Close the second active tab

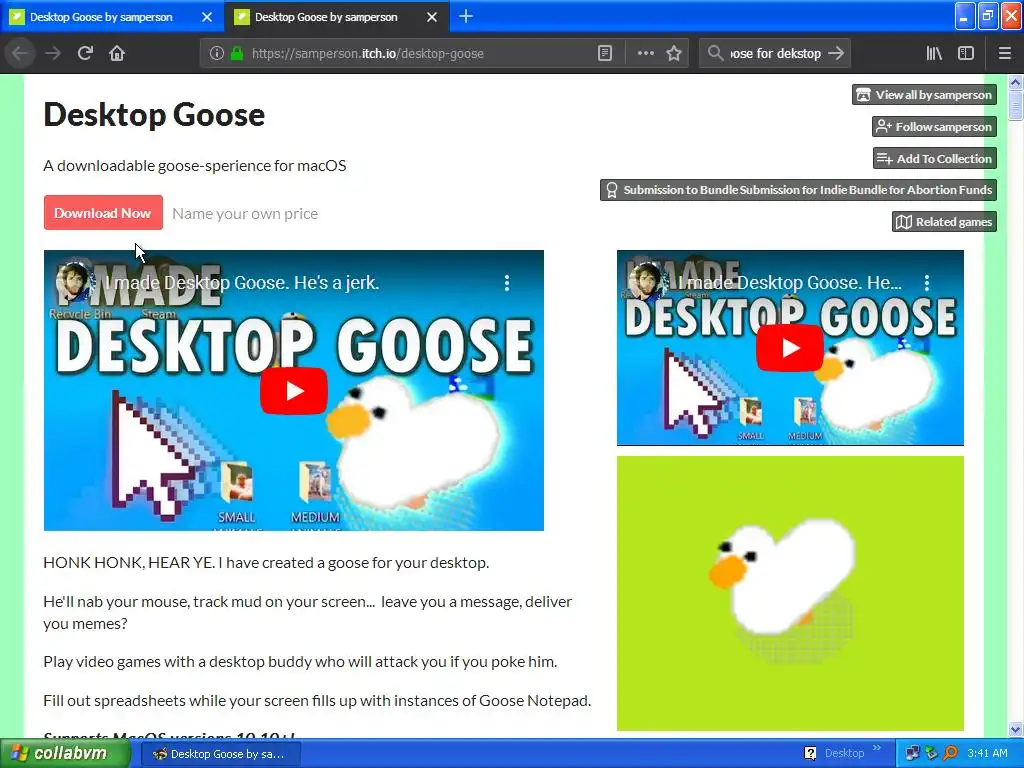432,17
